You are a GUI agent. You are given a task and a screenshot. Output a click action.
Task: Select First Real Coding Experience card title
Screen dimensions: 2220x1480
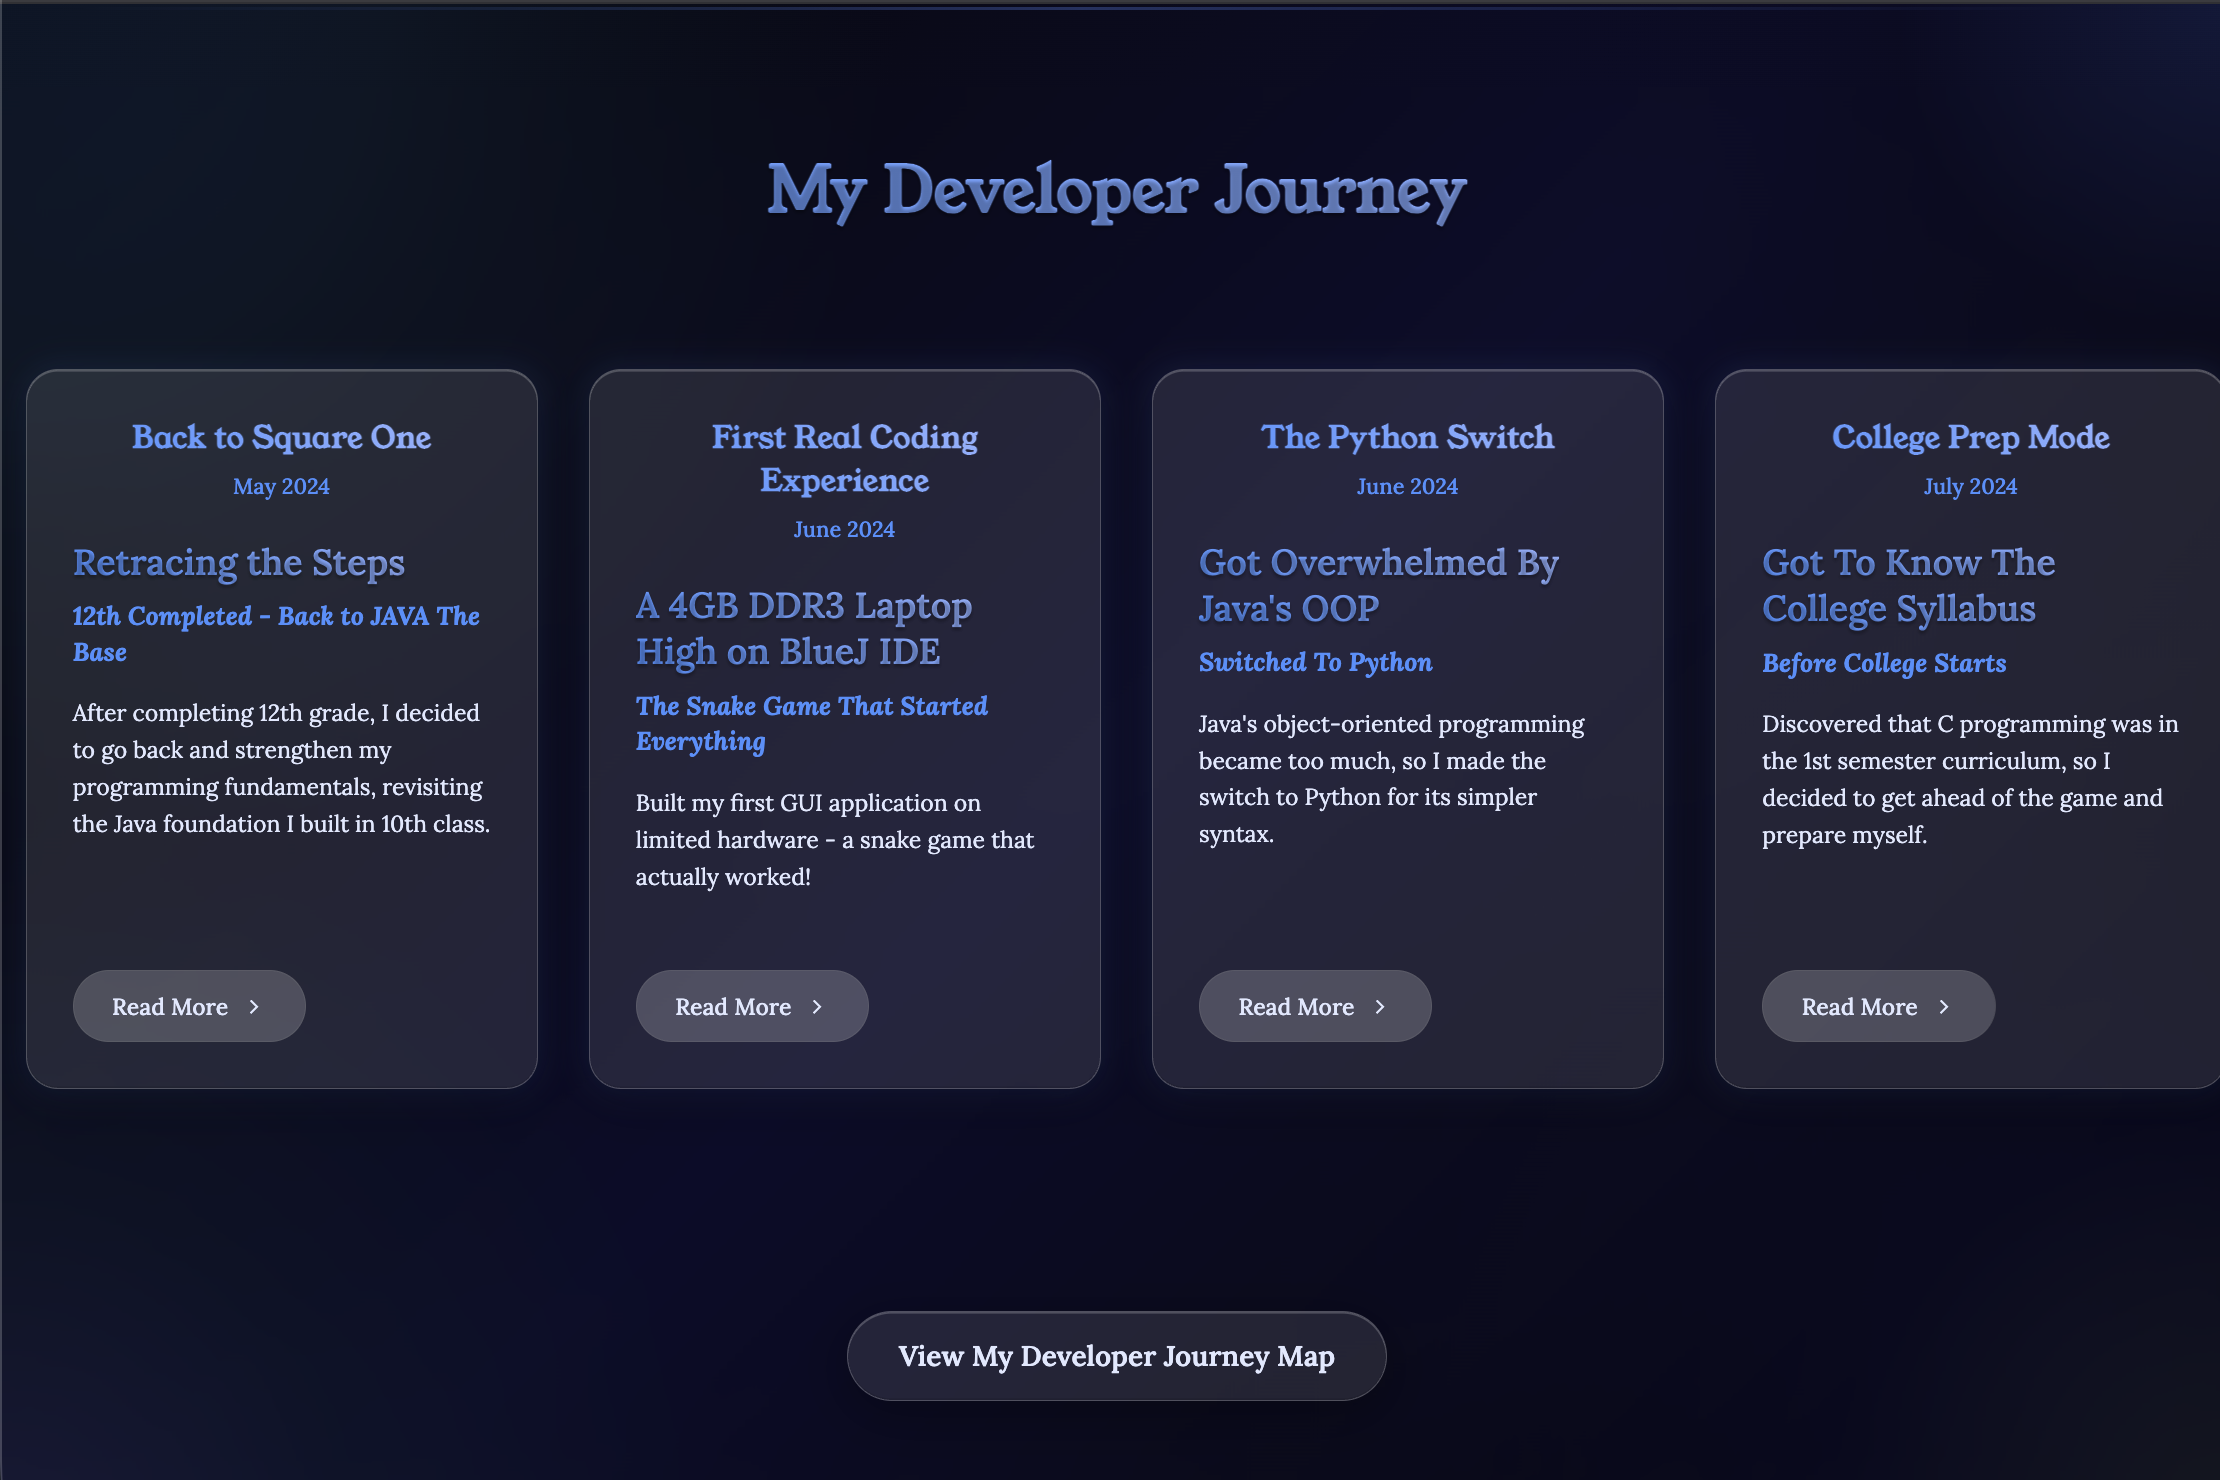[844, 458]
